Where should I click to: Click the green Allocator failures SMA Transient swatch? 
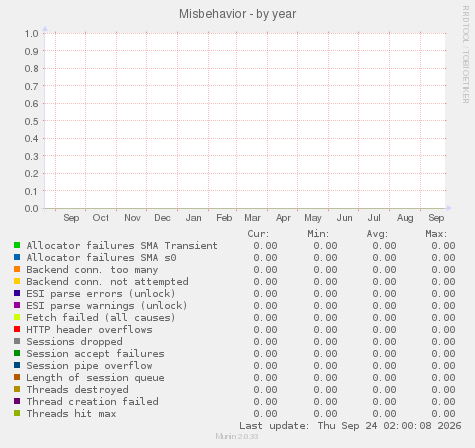point(17,245)
